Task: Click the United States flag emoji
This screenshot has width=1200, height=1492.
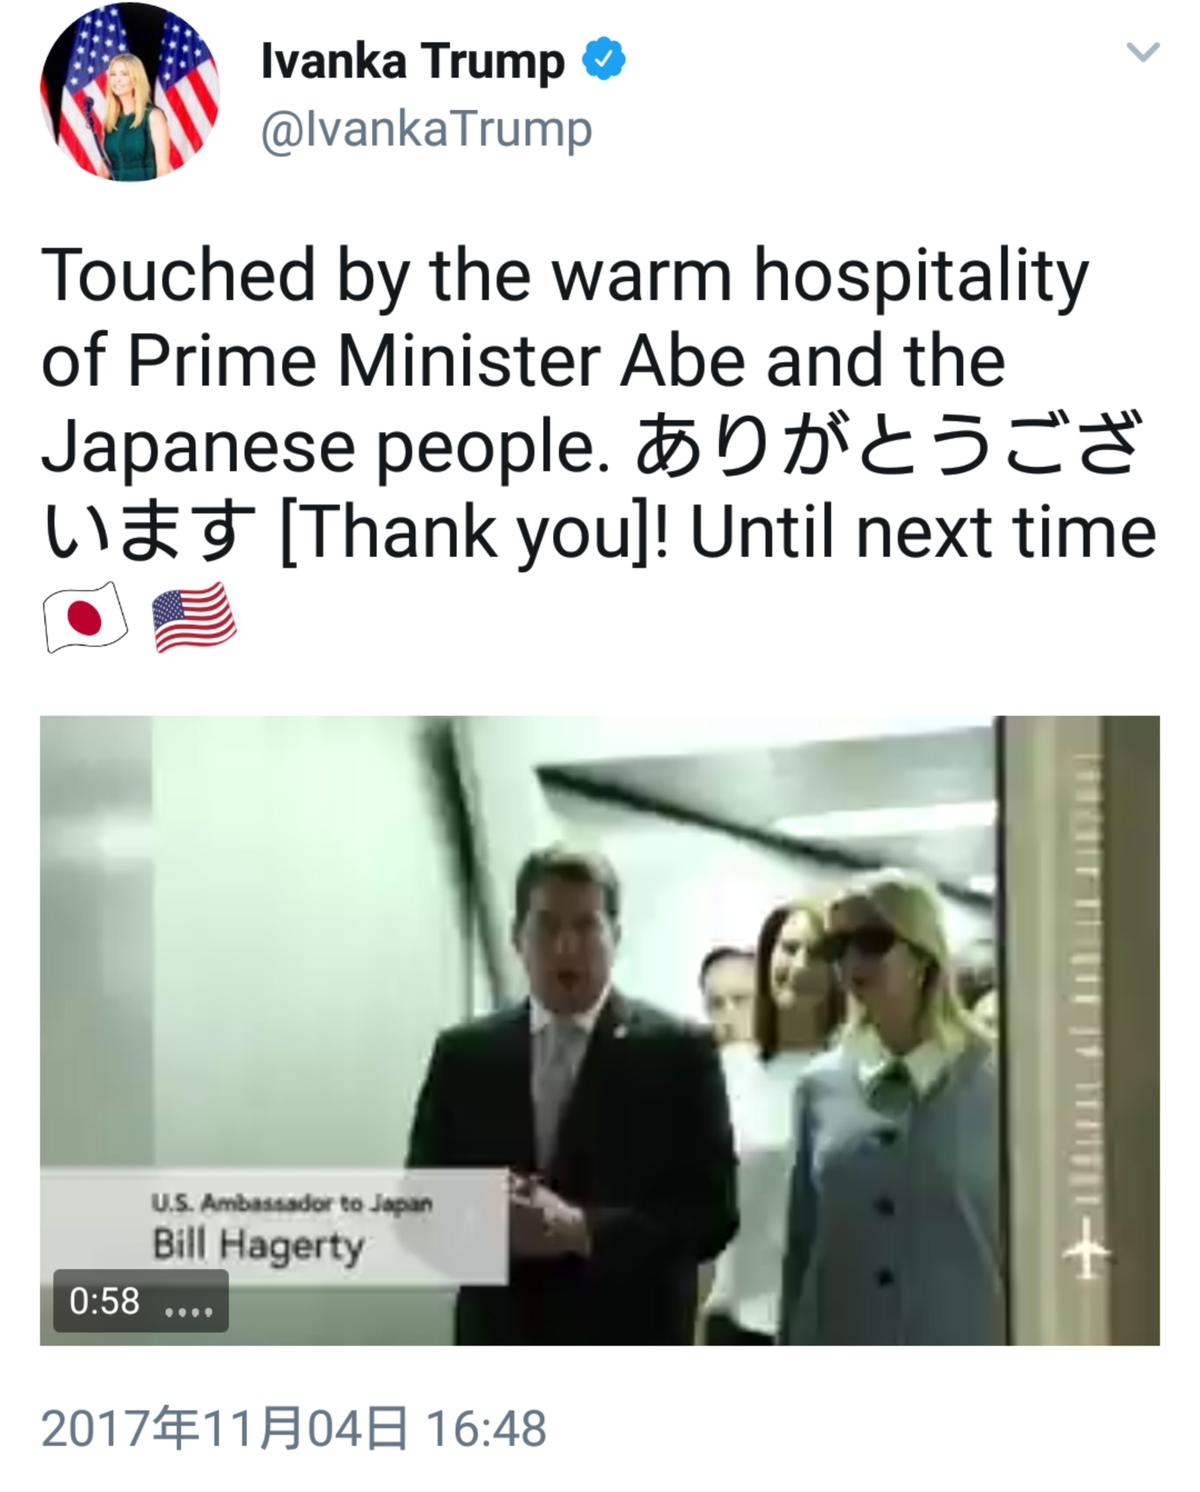Action: click(194, 617)
